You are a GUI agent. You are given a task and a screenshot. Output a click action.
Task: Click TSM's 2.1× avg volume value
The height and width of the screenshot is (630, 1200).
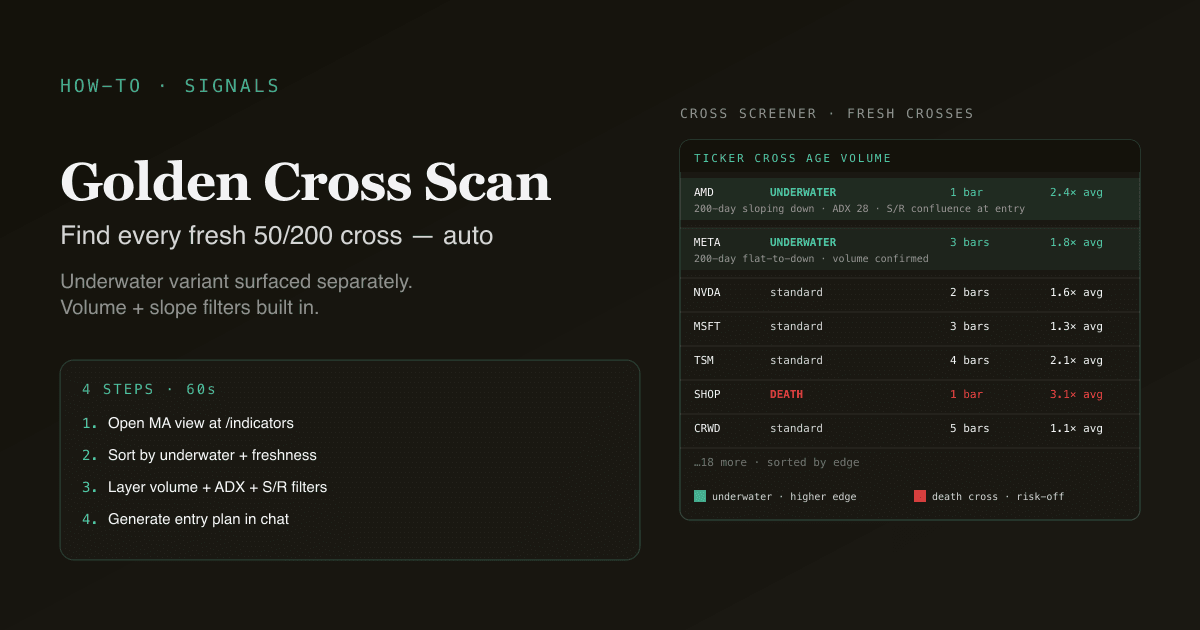(1076, 360)
